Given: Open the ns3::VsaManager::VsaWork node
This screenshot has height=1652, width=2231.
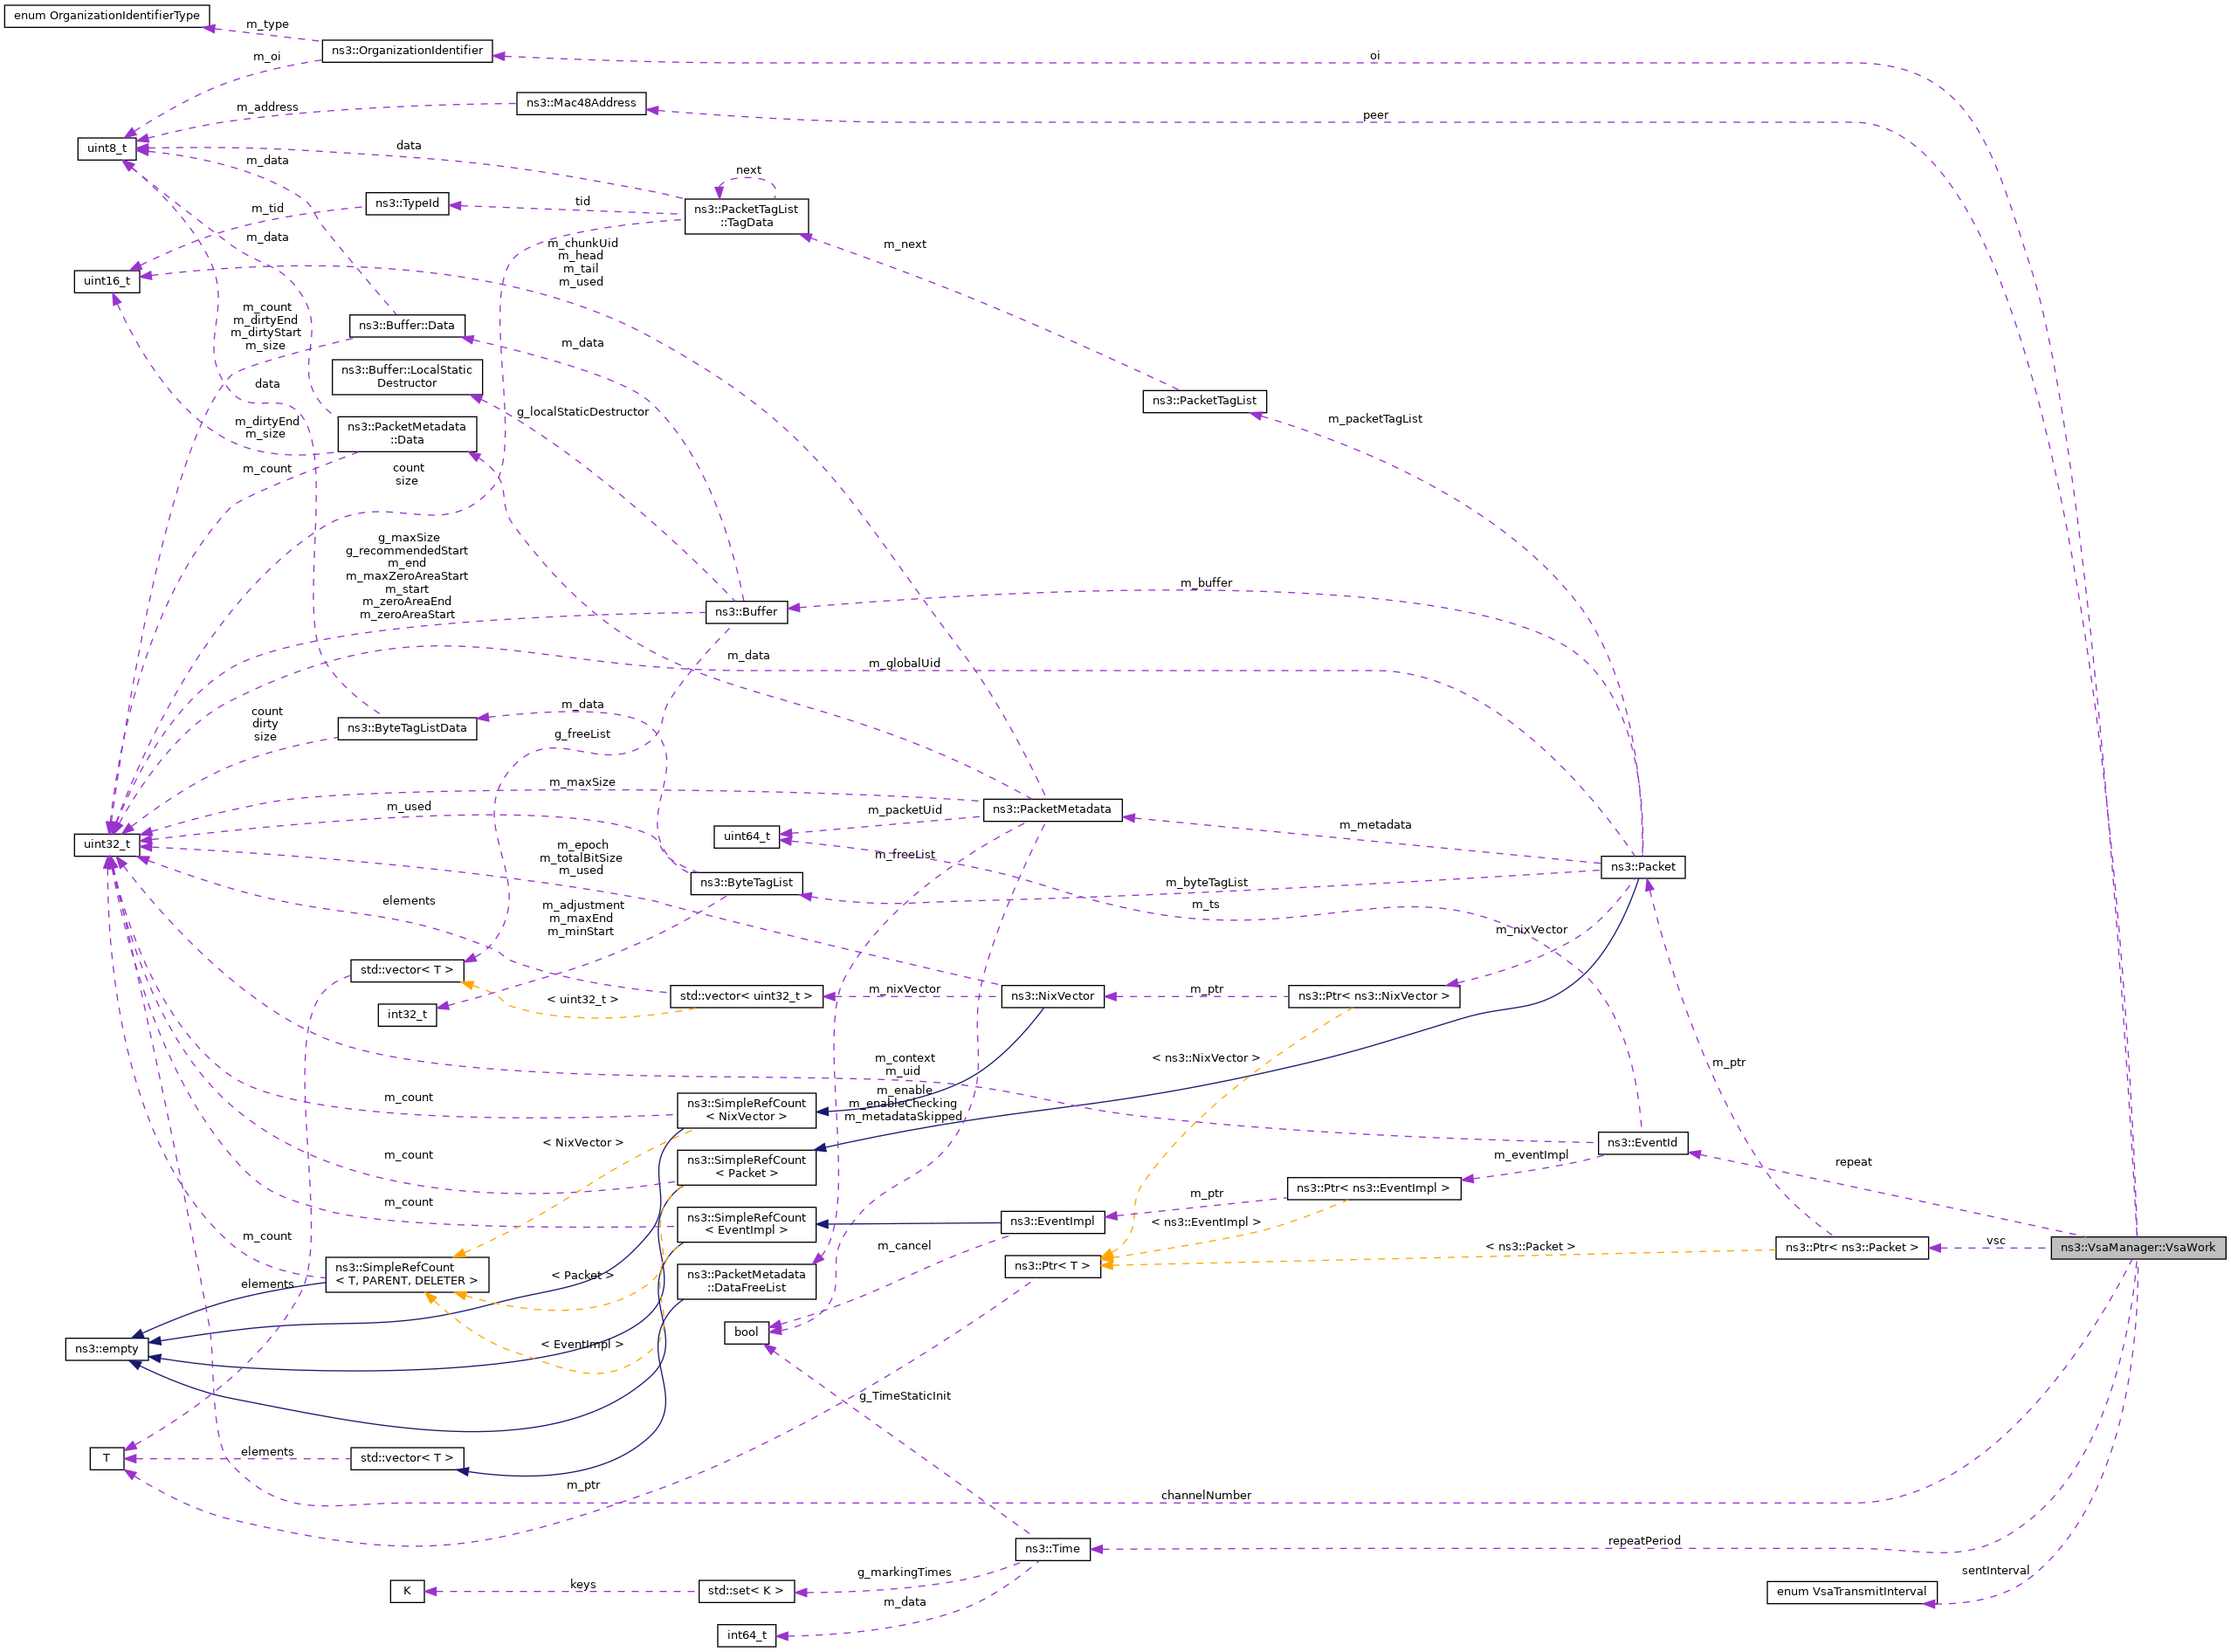Looking at the screenshot, I should (2137, 1247).
